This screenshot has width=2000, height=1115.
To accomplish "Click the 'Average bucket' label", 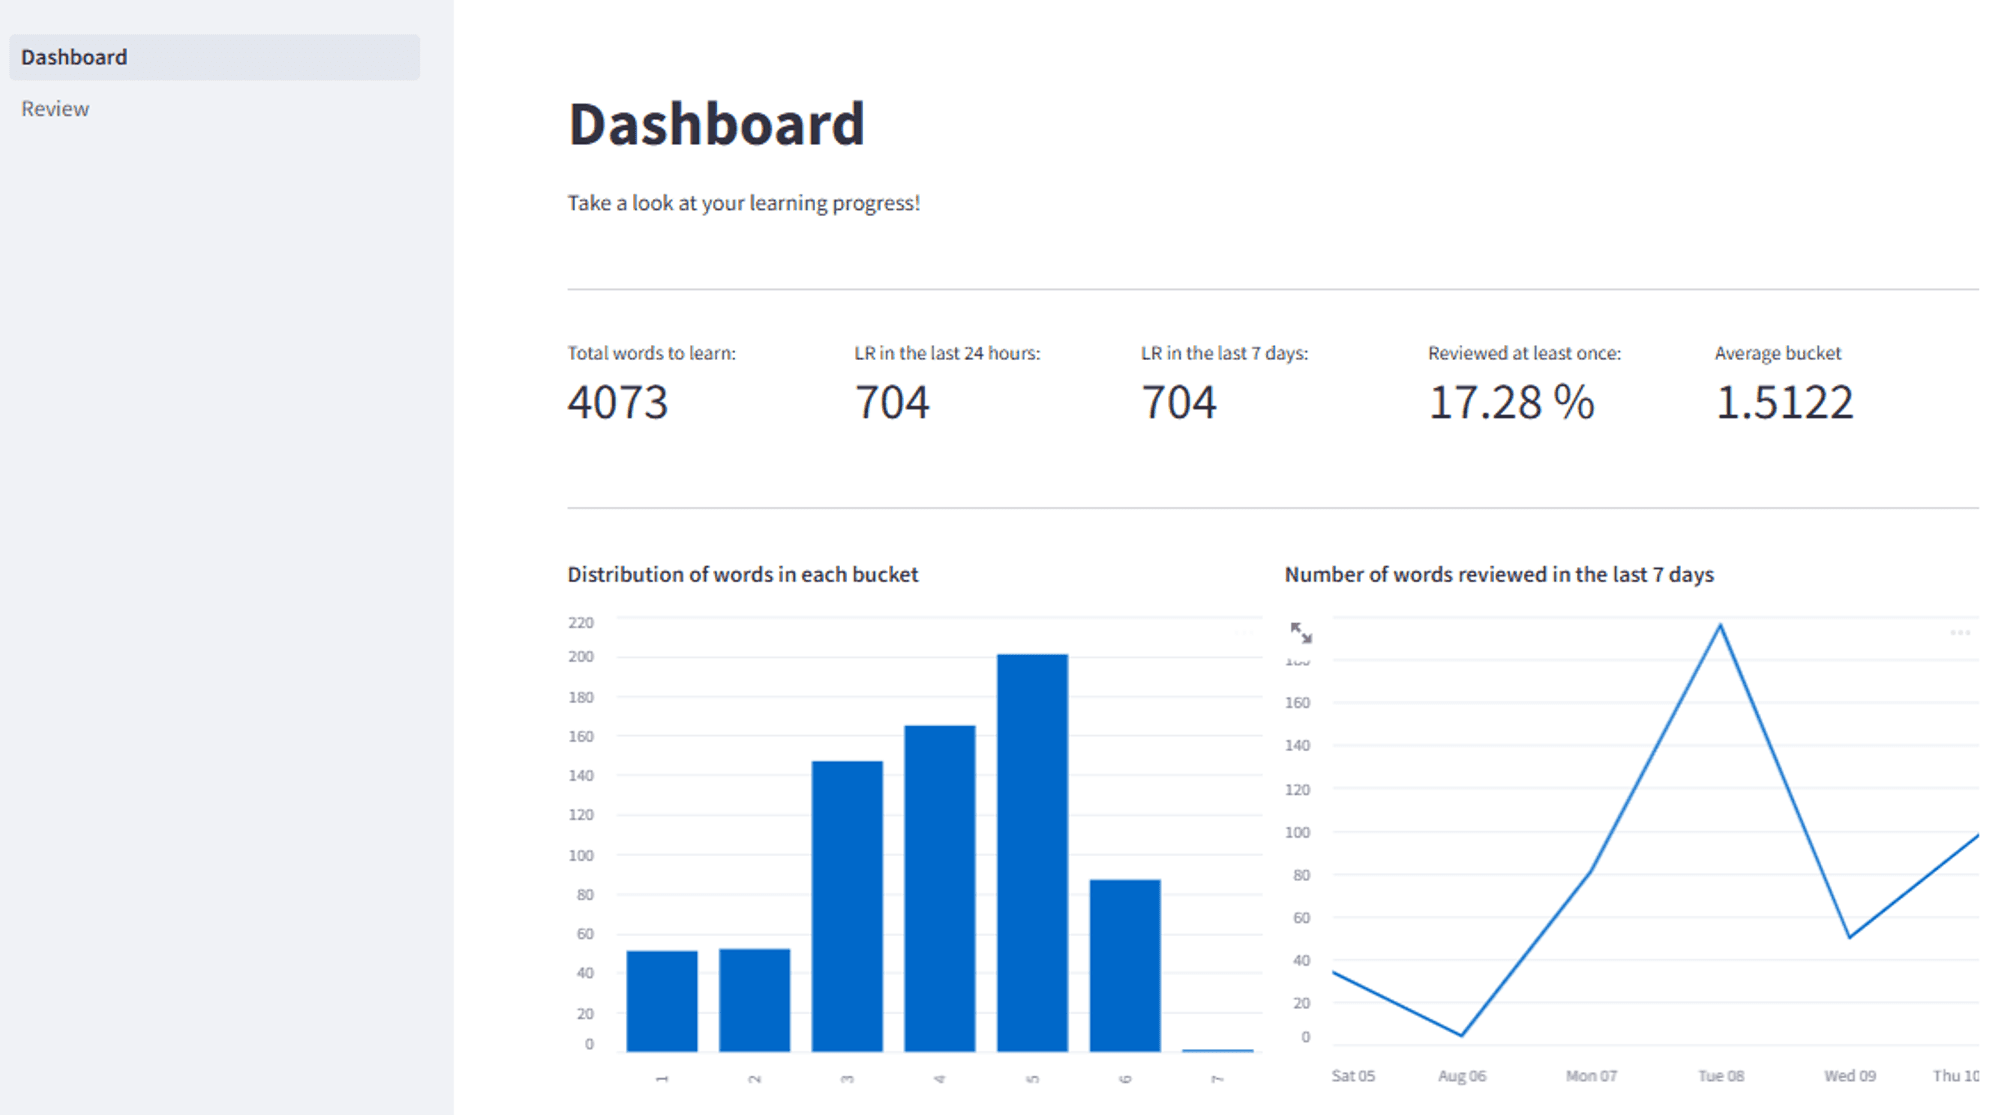I will (x=1777, y=353).
